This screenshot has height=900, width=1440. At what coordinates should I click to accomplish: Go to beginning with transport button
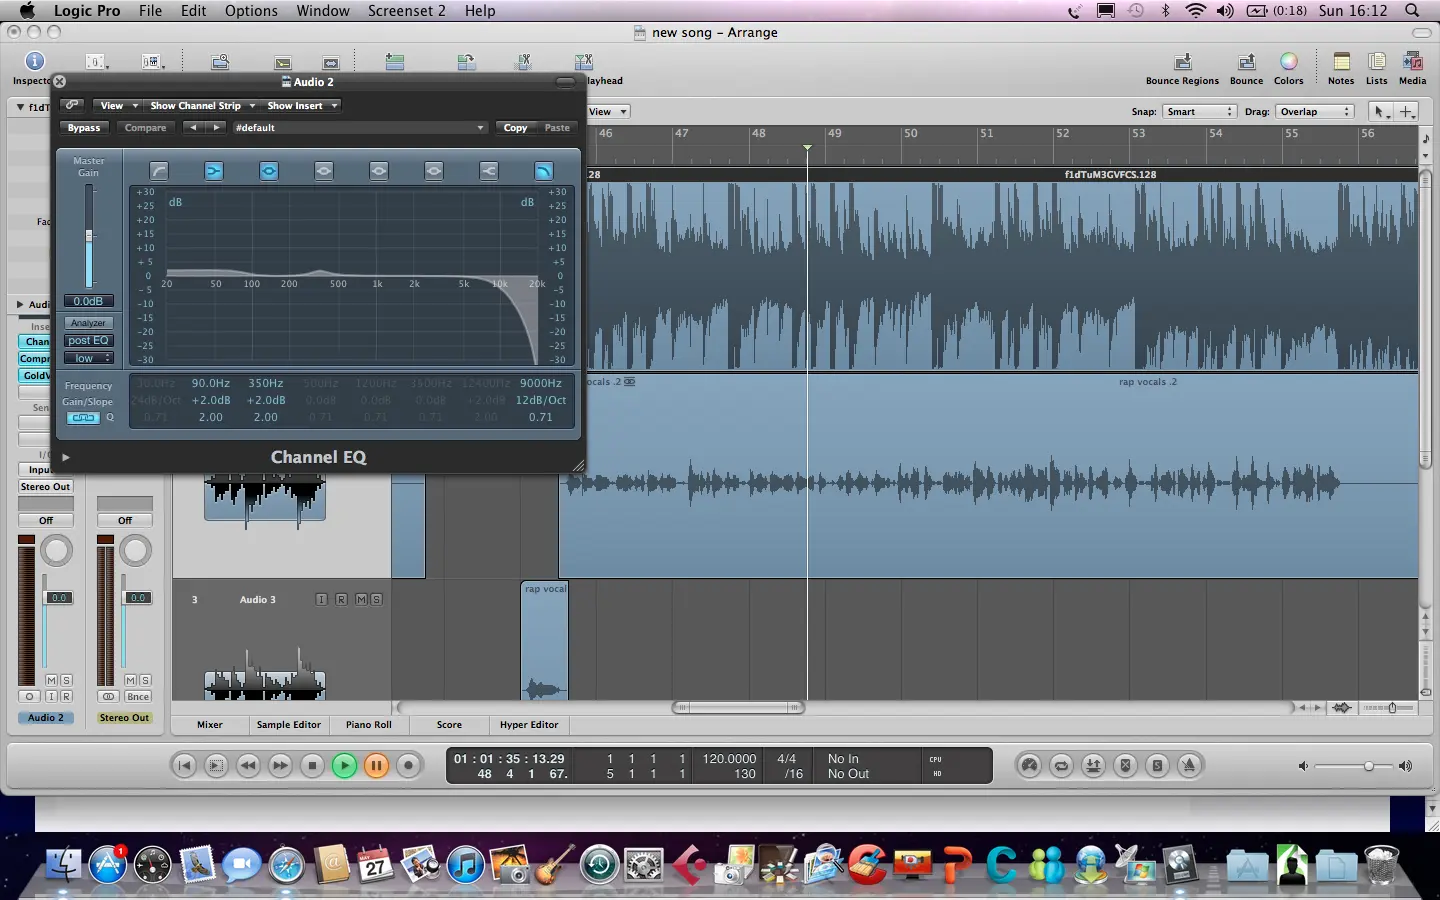(184, 766)
